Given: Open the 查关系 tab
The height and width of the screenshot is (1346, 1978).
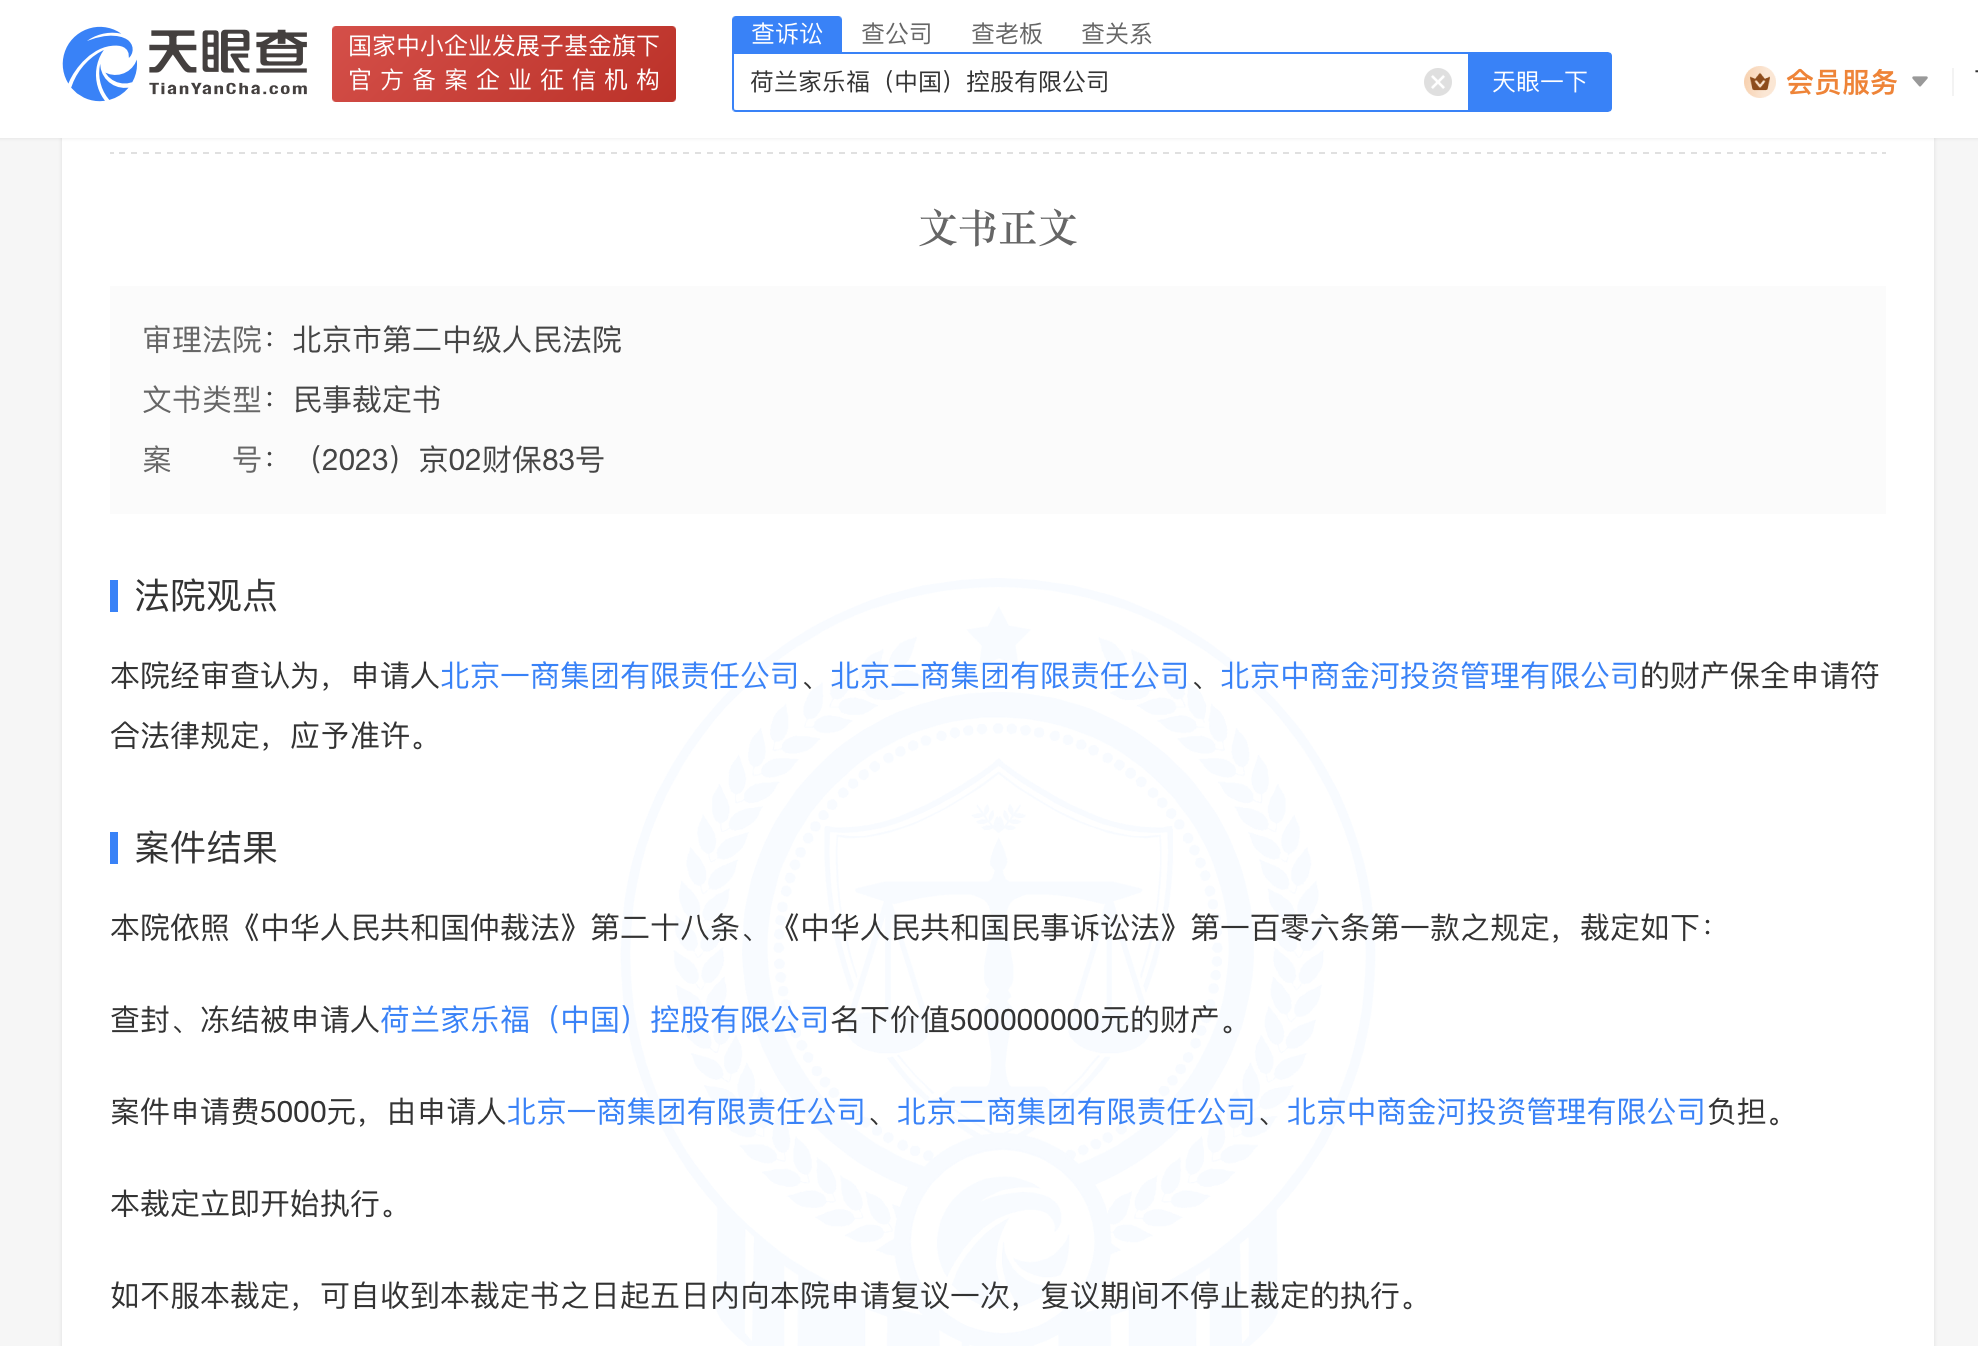Looking at the screenshot, I should [x=1116, y=34].
